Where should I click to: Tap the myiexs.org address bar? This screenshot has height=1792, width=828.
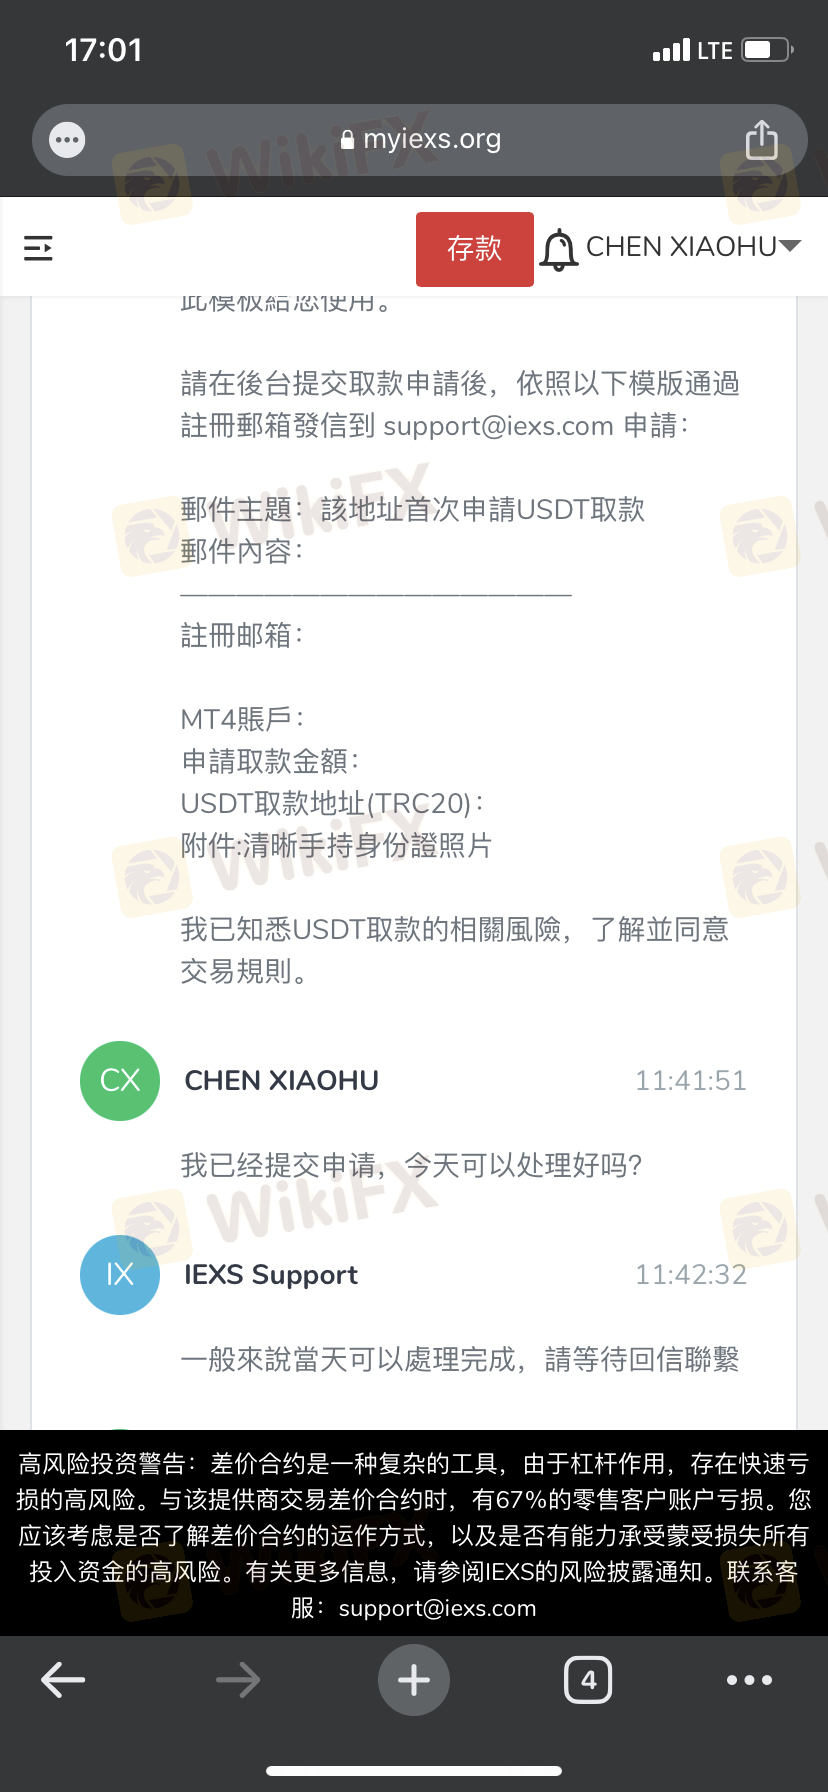pos(420,140)
